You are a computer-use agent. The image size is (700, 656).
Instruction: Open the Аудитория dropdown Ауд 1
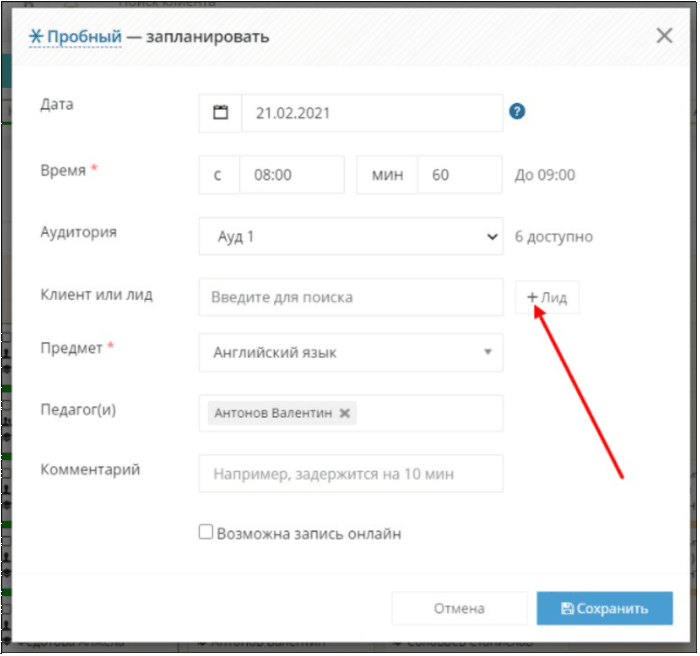coord(352,237)
